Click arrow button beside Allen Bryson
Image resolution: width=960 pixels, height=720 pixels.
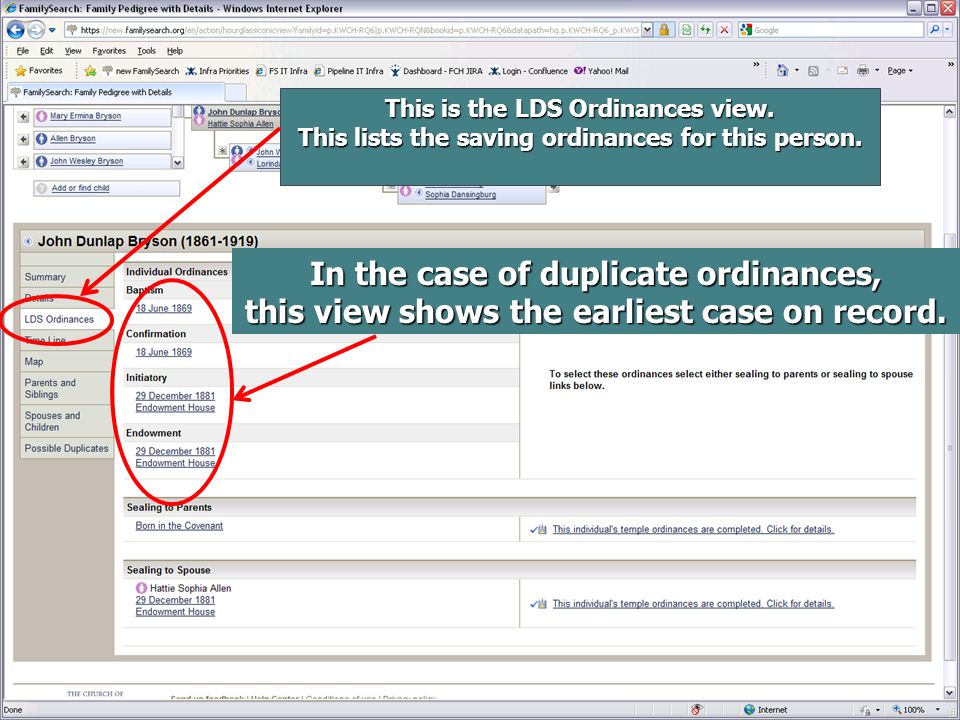point(23,139)
